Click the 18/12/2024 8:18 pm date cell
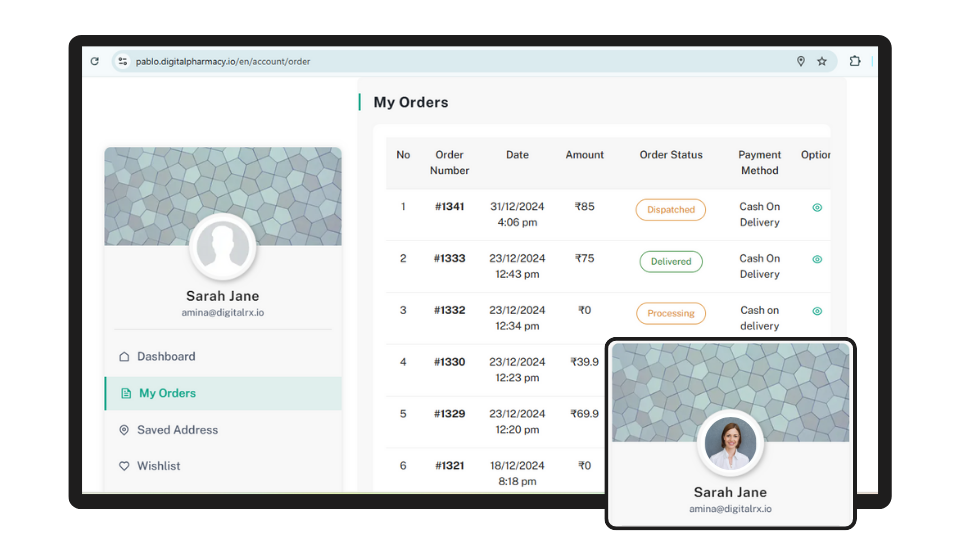 click(x=517, y=474)
